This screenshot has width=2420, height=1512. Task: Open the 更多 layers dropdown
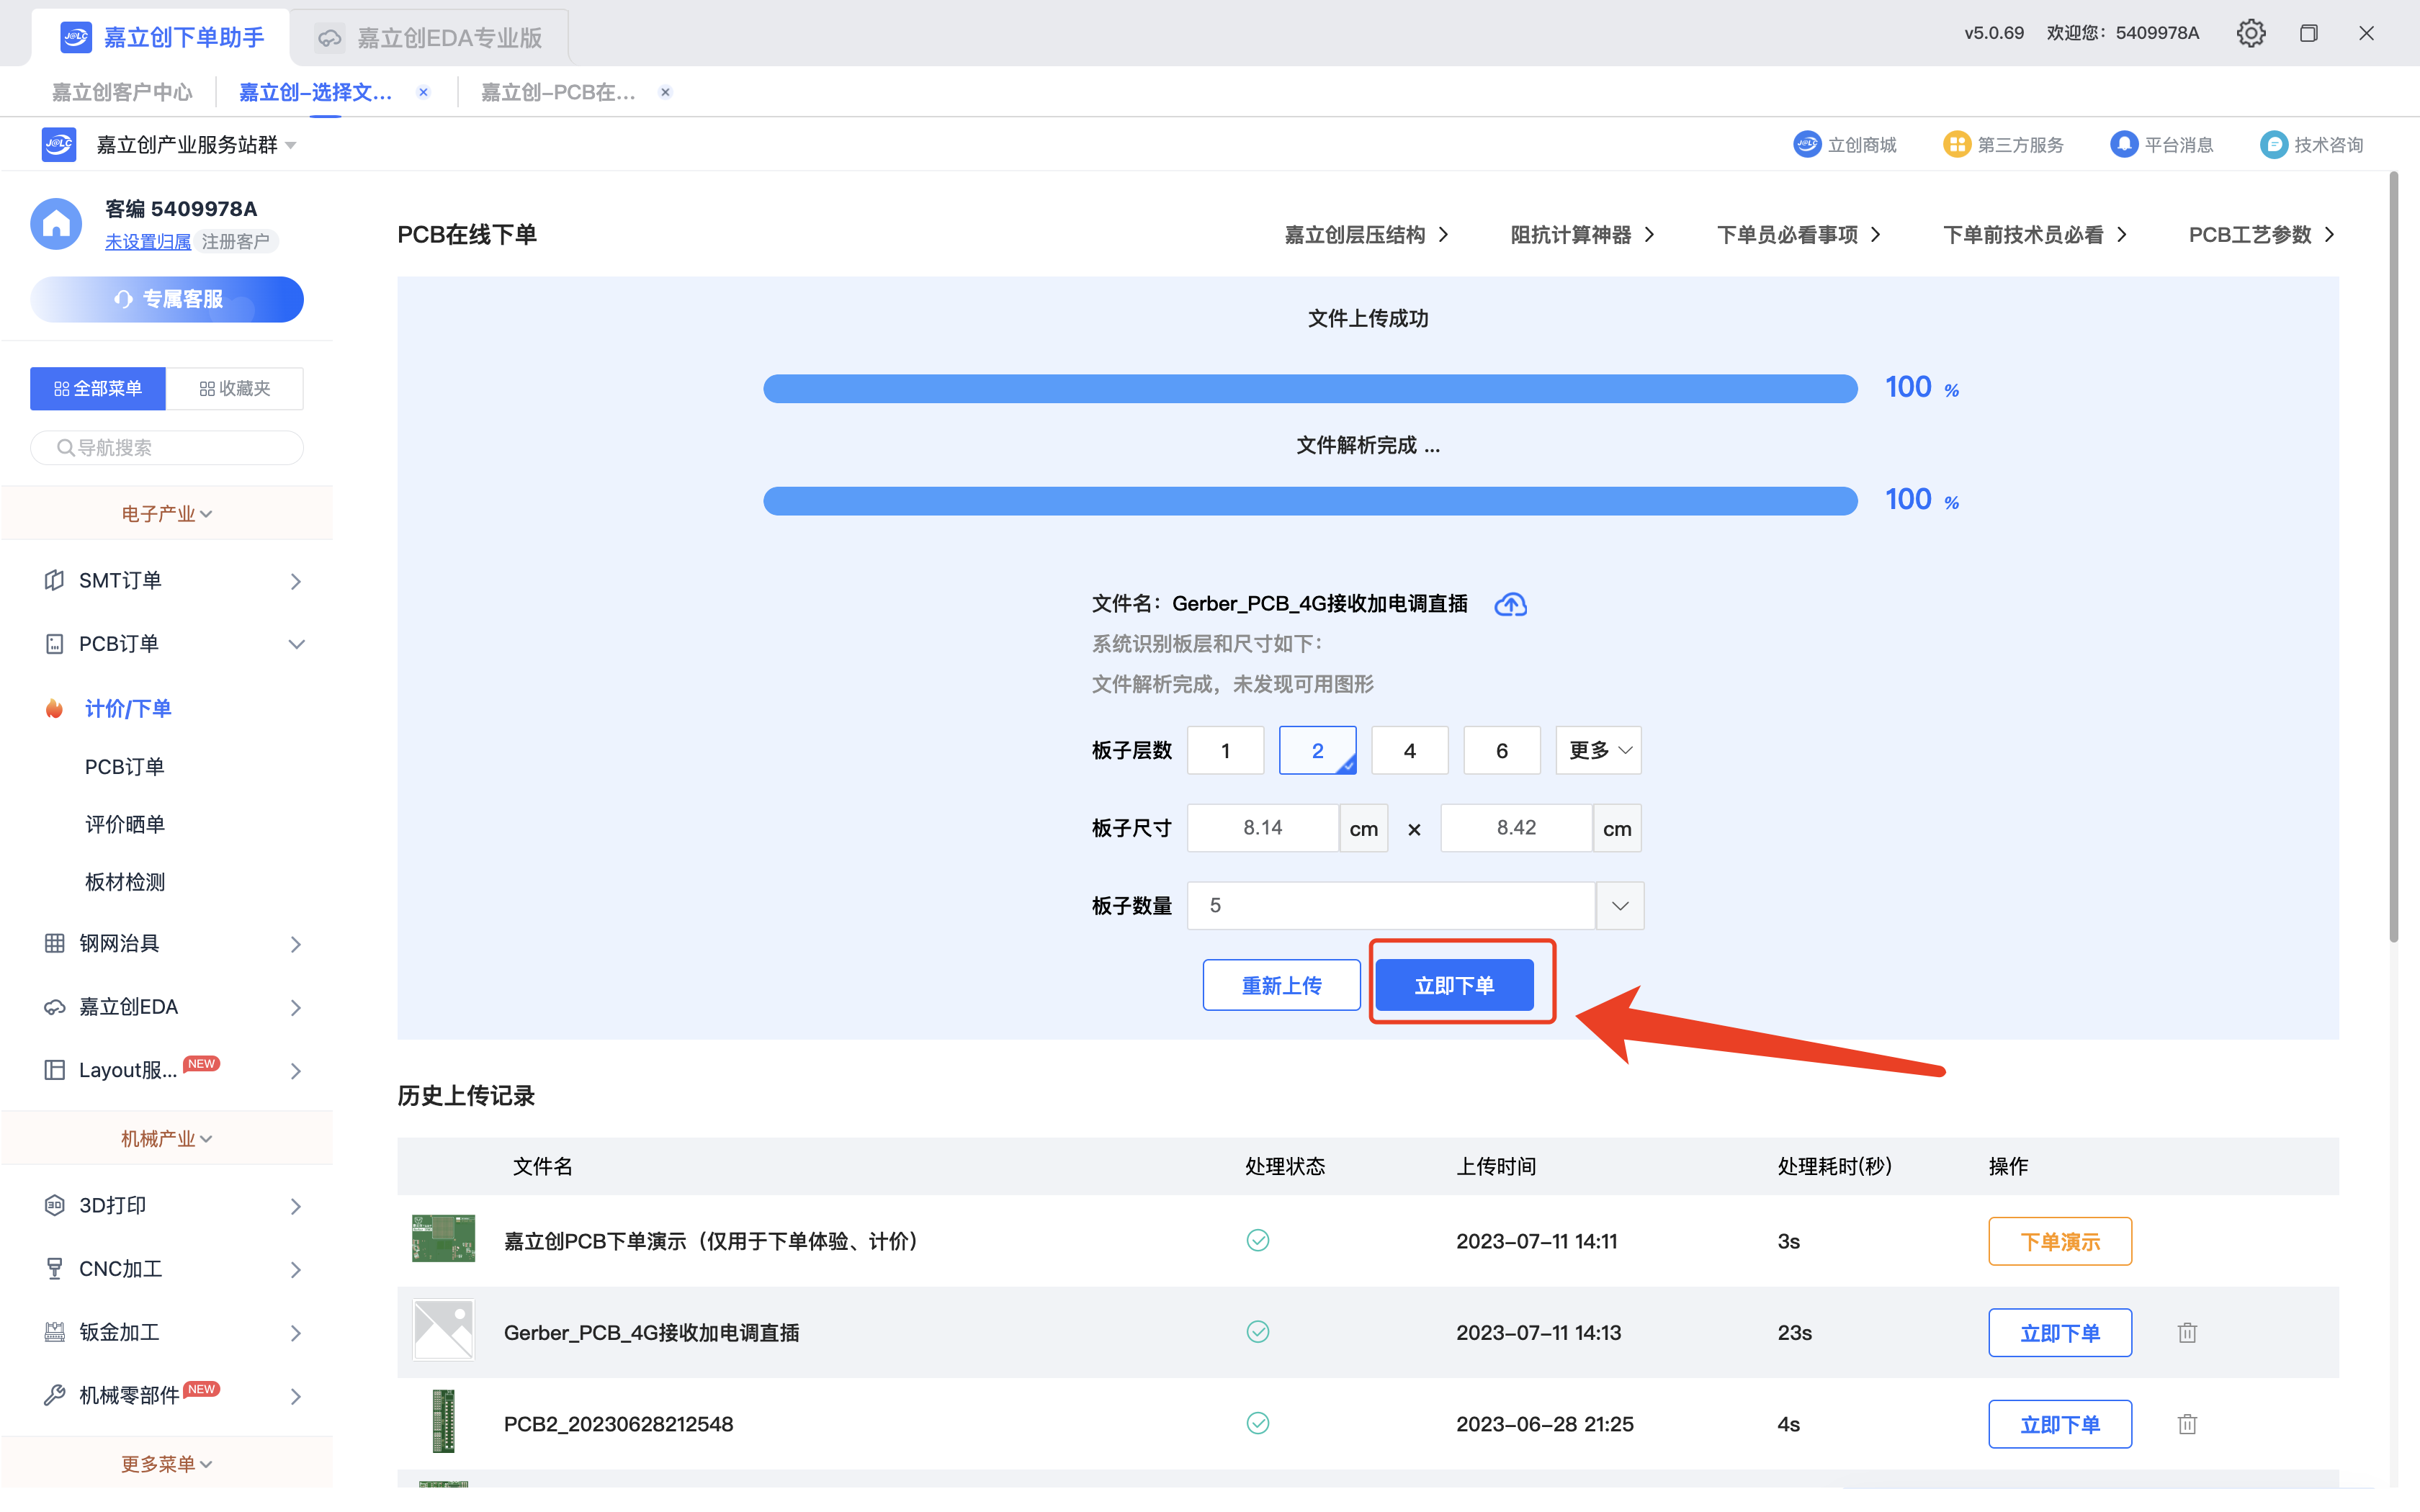[x=1598, y=750]
